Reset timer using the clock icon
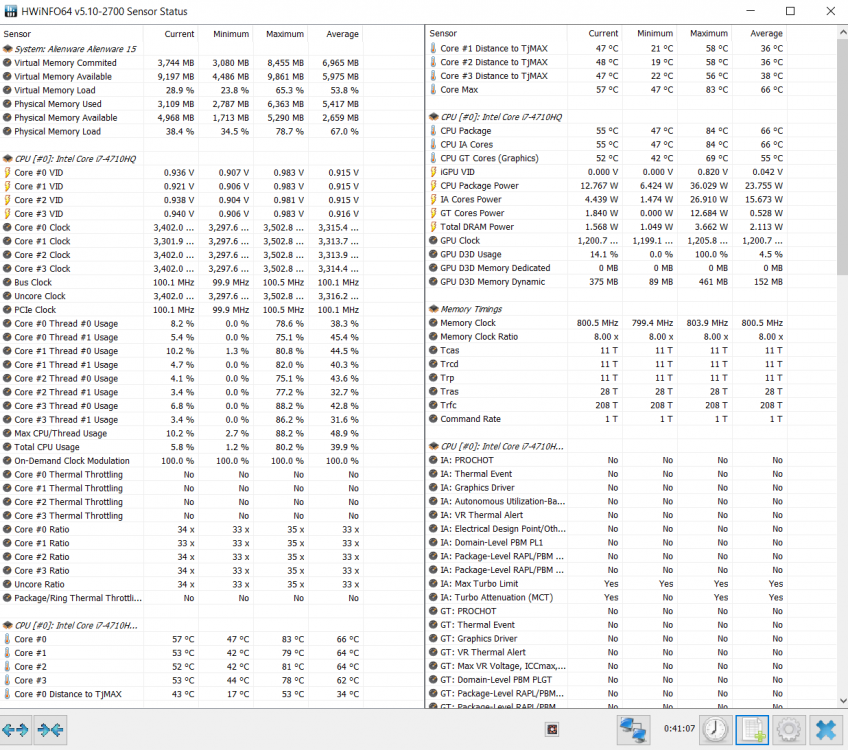This screenshot has width=848, height=750. point(714,730)
